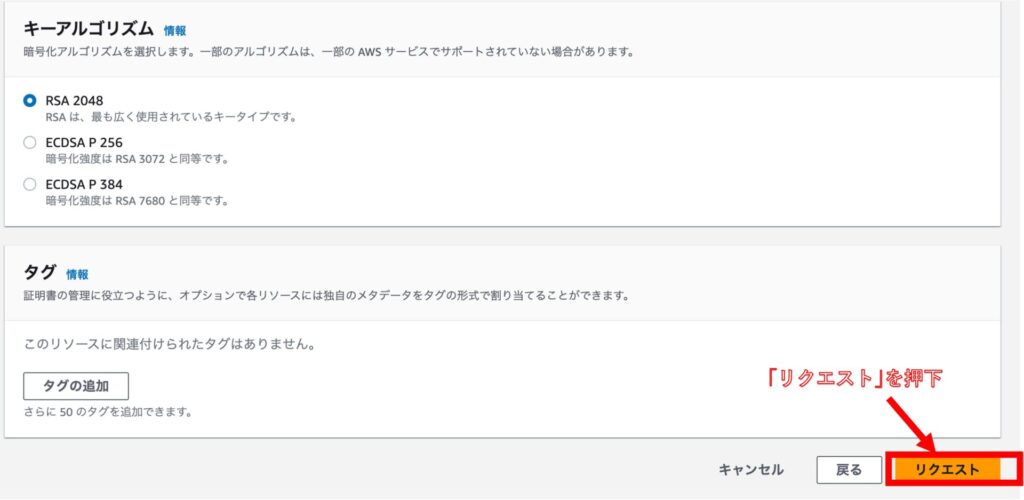Click the キャンセル button

(751, 470)
